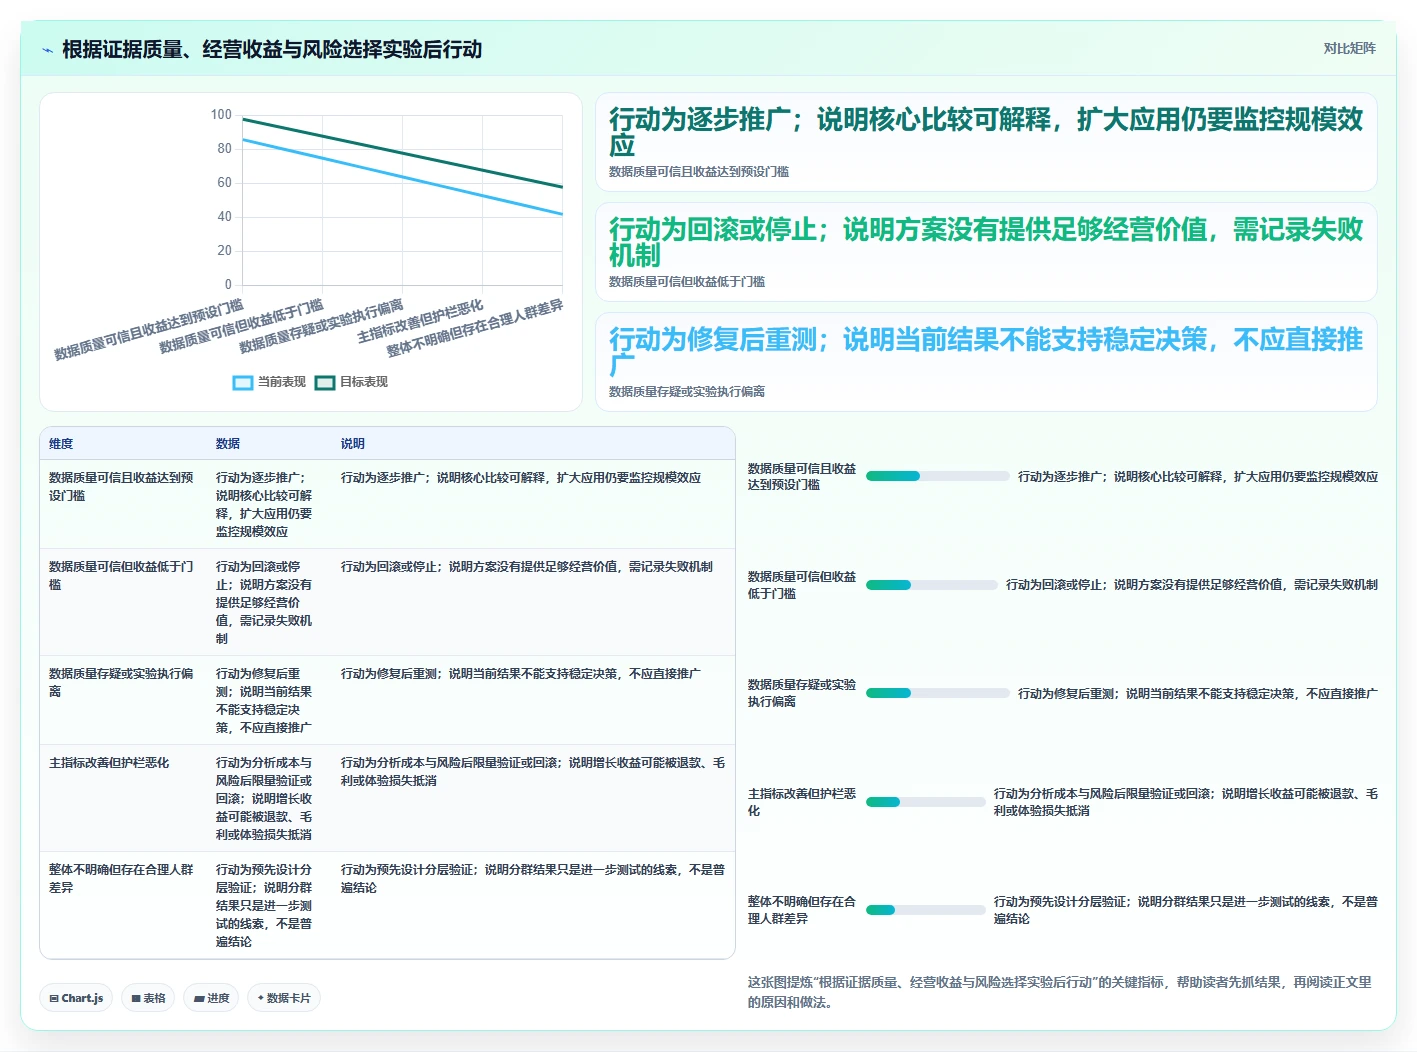Viewport: 1417px width, 1052px height.
Task: Select the 进度 tag chip
Action: pos(211,998)
